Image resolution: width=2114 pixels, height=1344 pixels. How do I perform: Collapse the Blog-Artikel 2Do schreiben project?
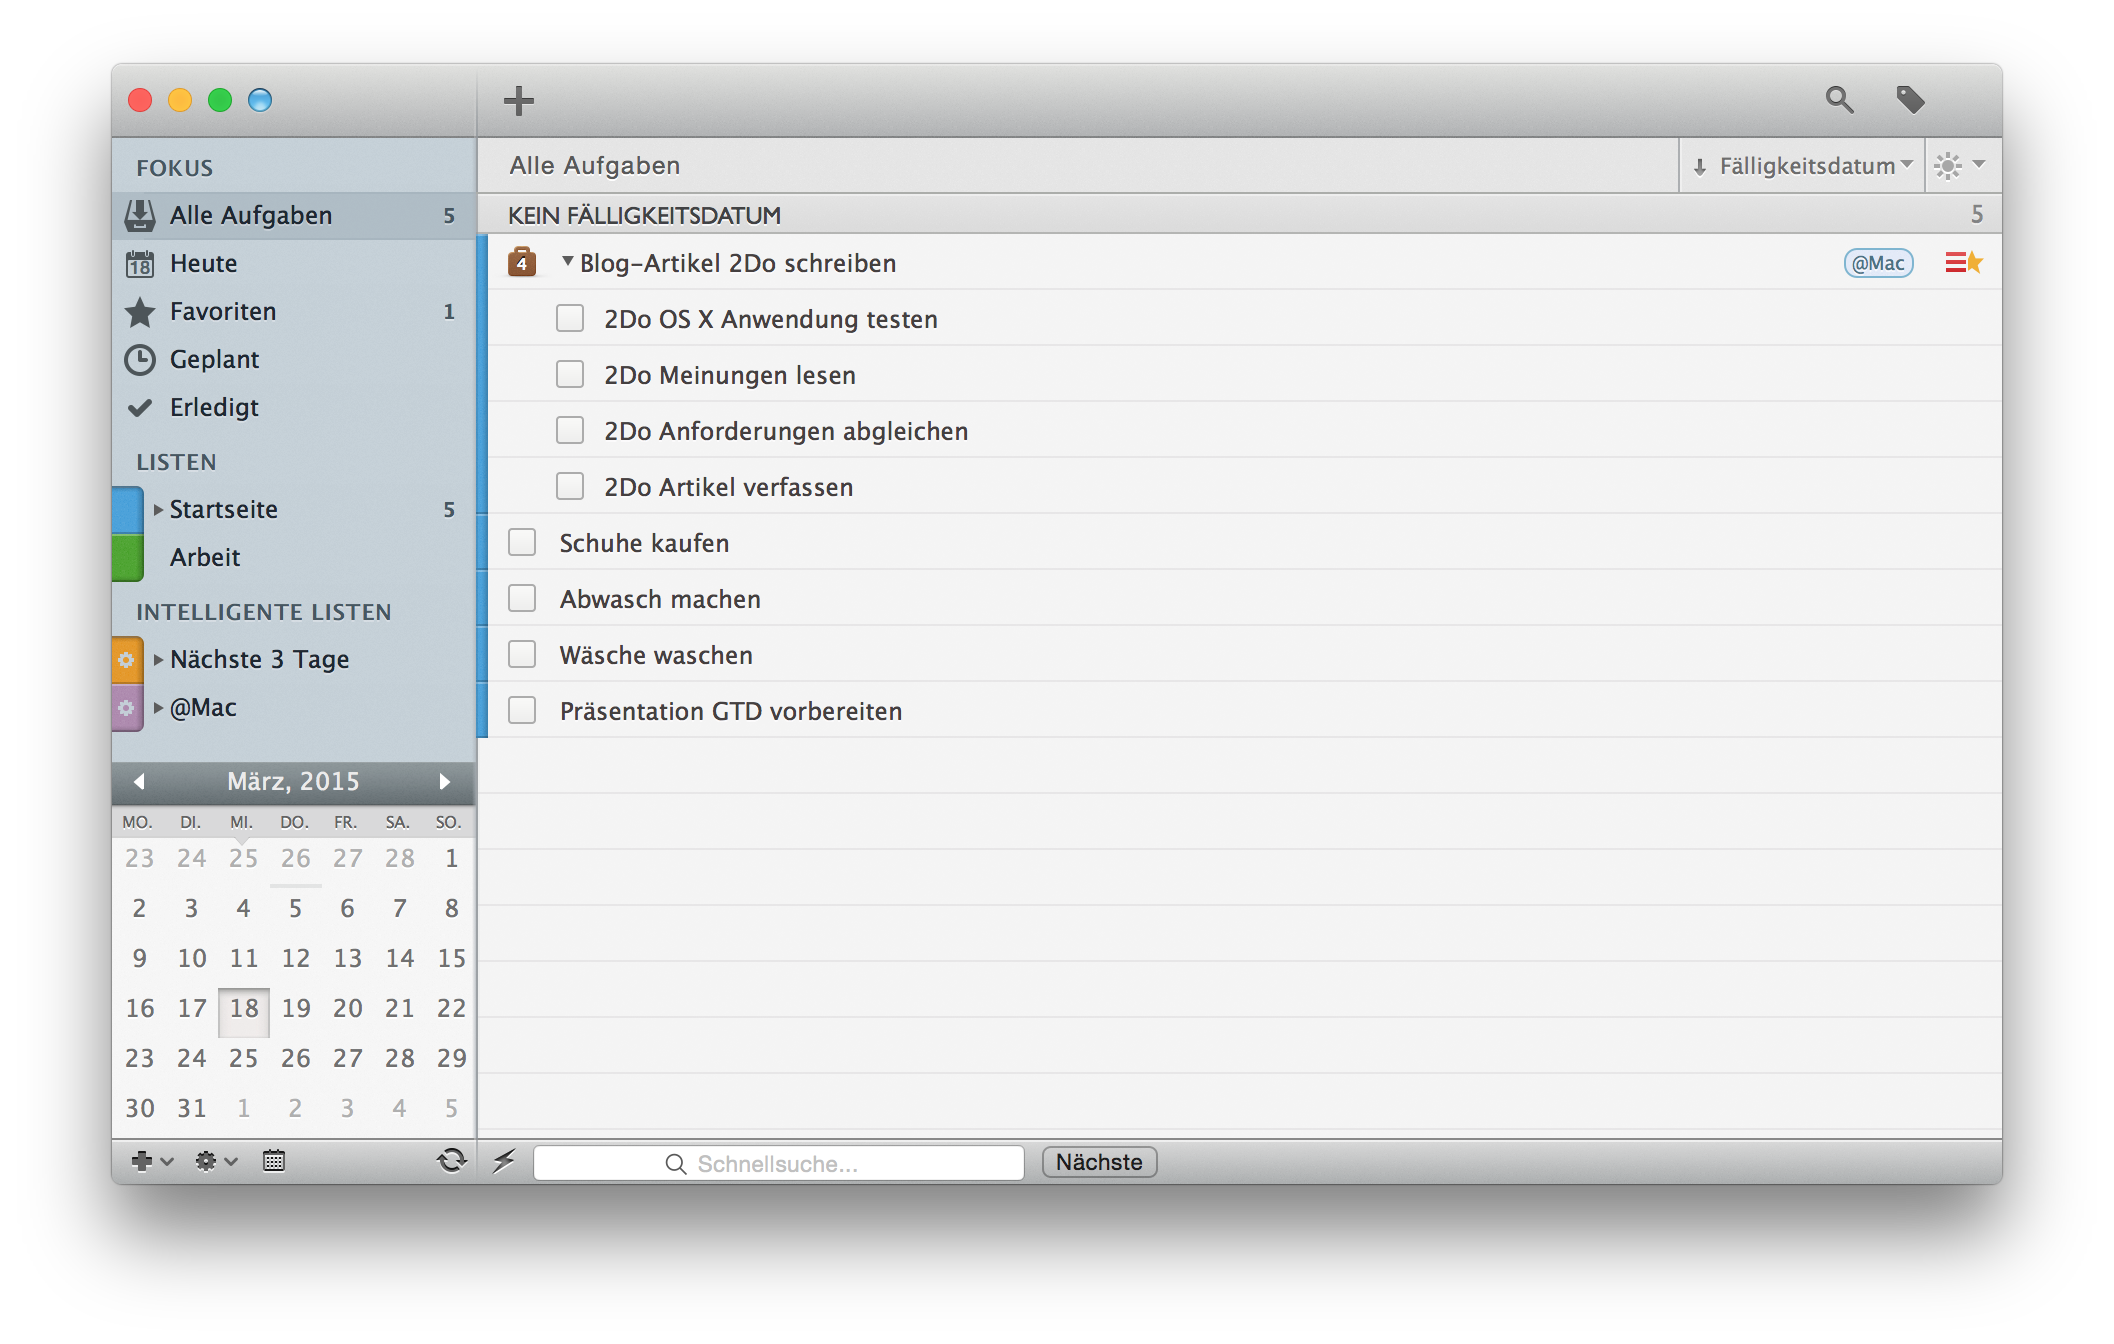567,261
